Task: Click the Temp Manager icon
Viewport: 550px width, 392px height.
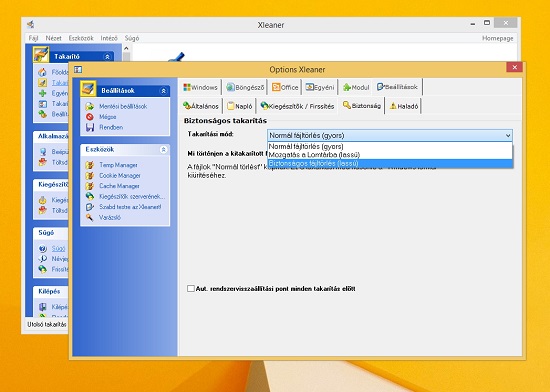Action: (x=90, y=165)
